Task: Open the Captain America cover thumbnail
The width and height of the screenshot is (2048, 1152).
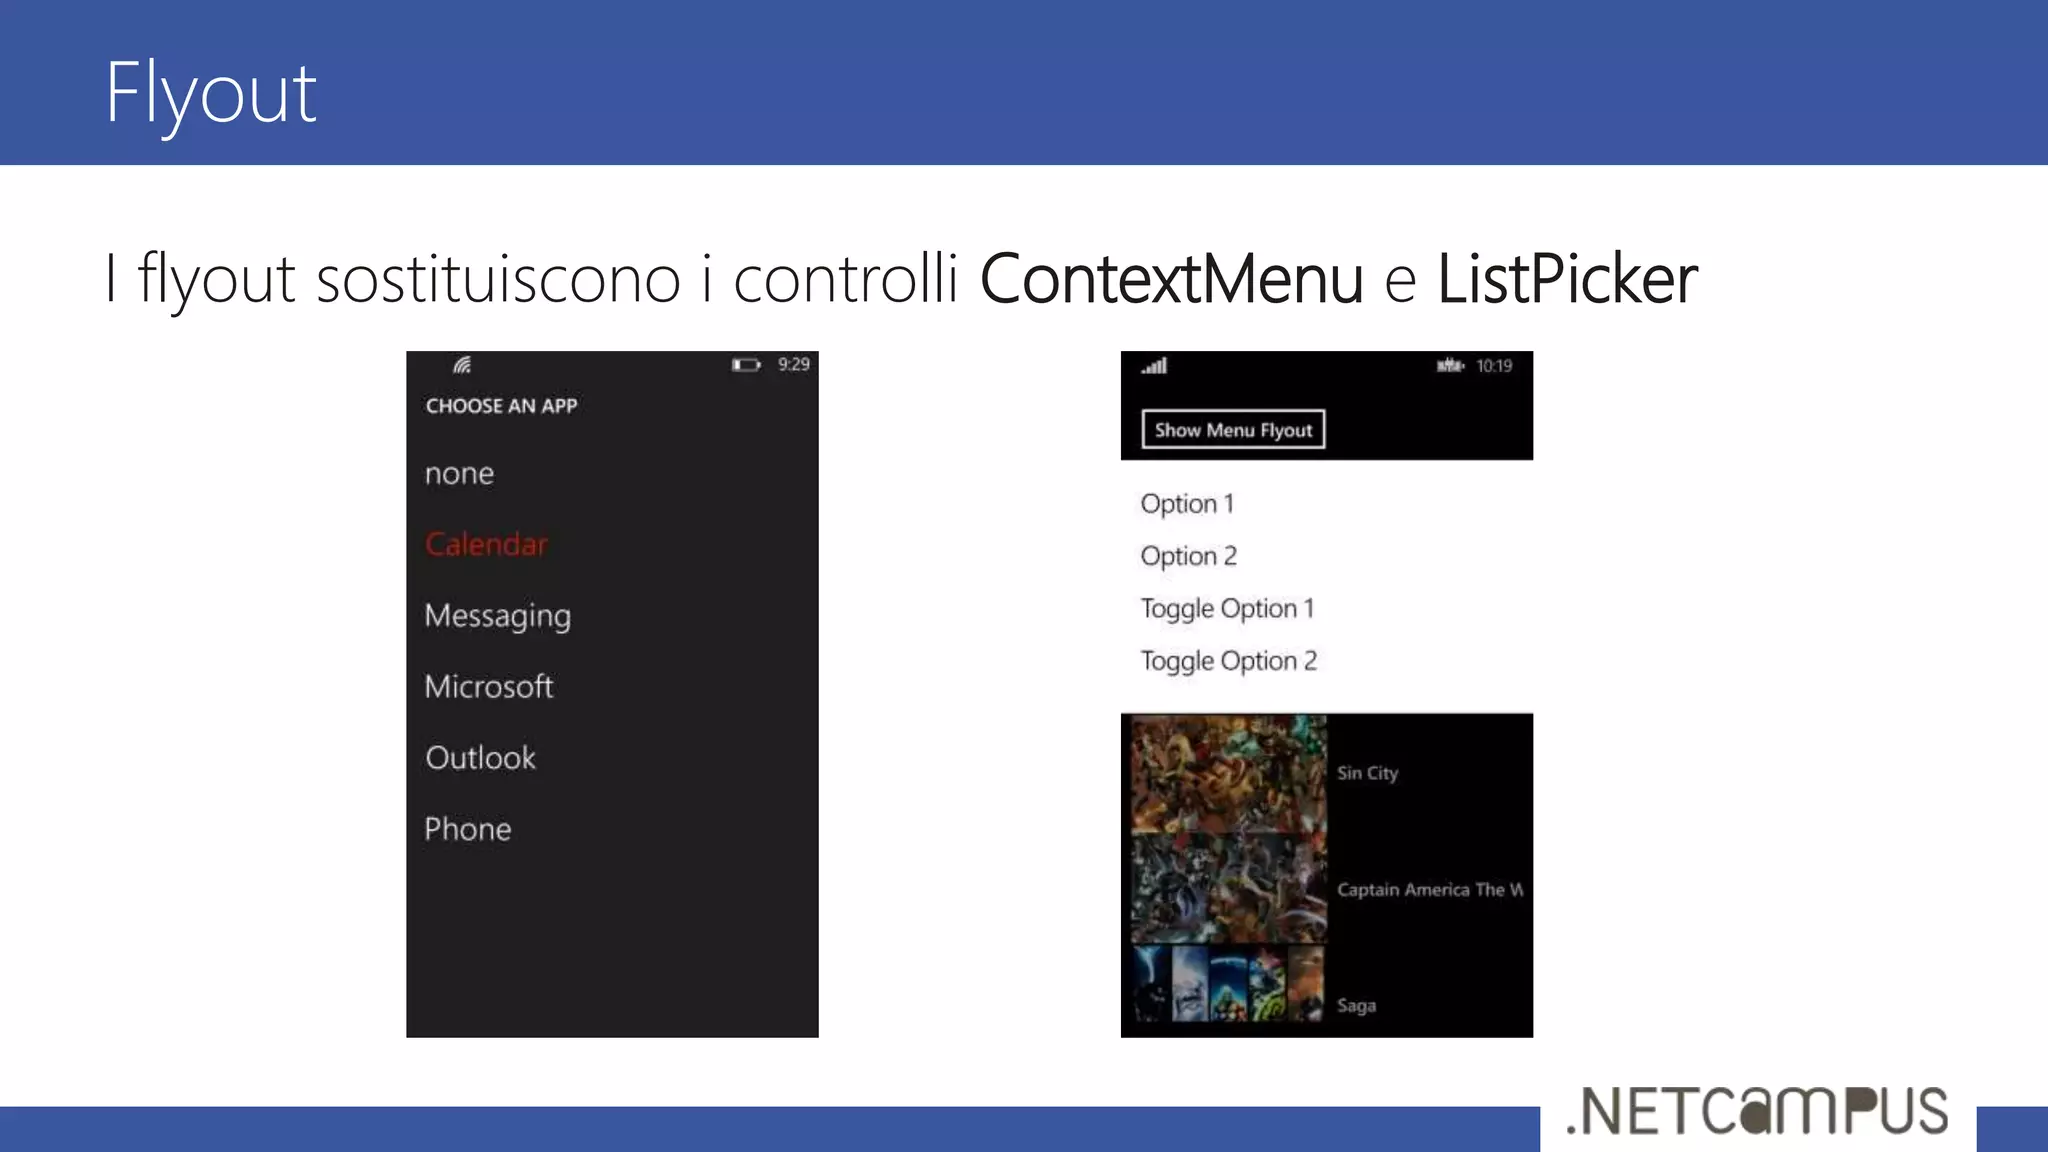Action: (1228, 889)
